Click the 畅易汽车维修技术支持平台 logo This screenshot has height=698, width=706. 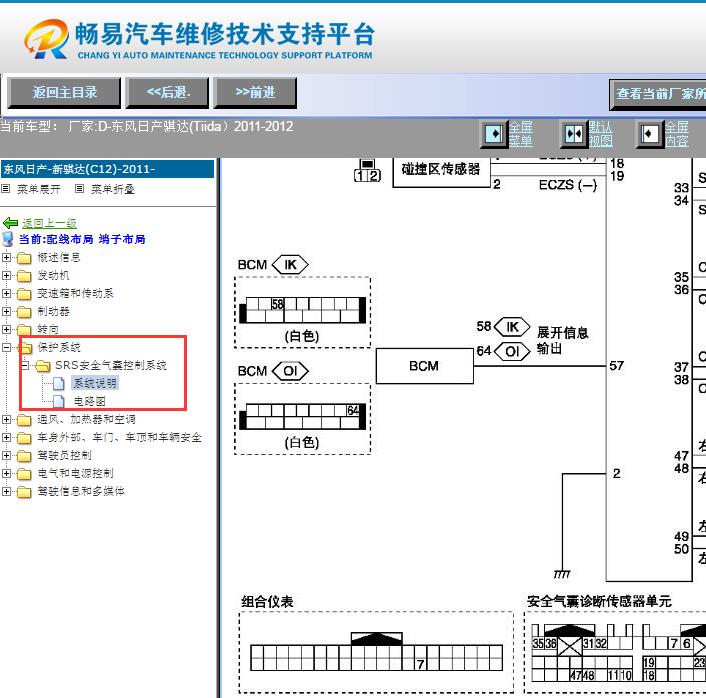(x=199, y=39)
